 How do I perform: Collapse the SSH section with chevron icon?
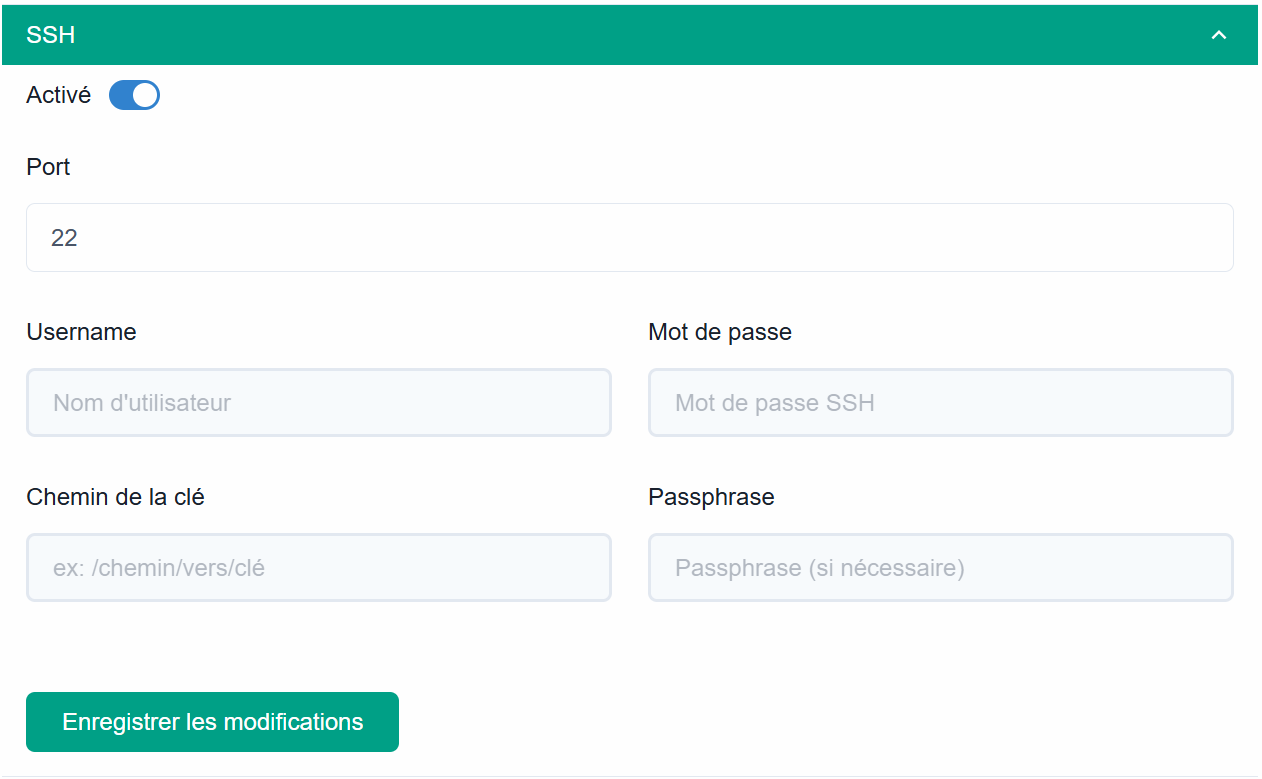tap(1218, 35)
